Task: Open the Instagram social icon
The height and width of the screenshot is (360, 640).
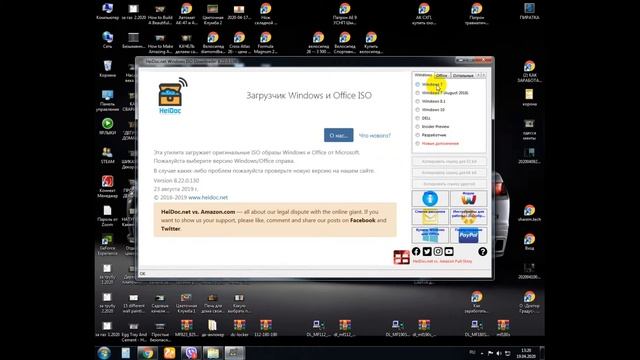Action: [438, 251]
